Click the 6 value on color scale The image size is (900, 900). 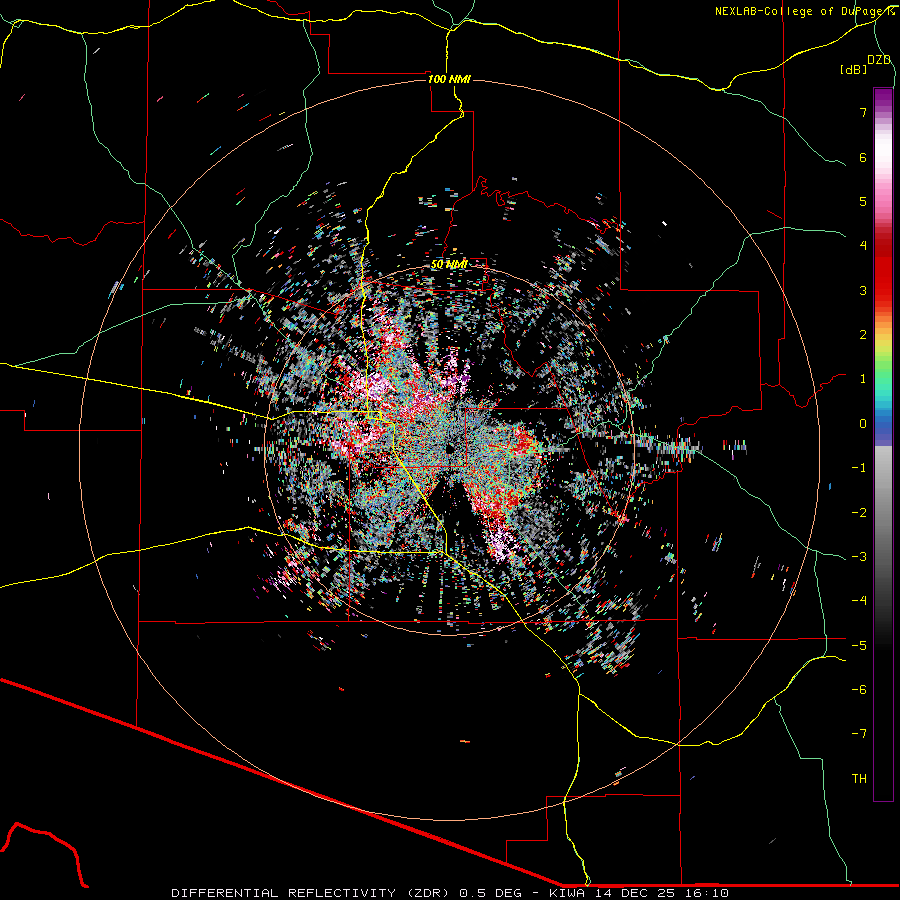pyautogui.click(x=863, y=157)
